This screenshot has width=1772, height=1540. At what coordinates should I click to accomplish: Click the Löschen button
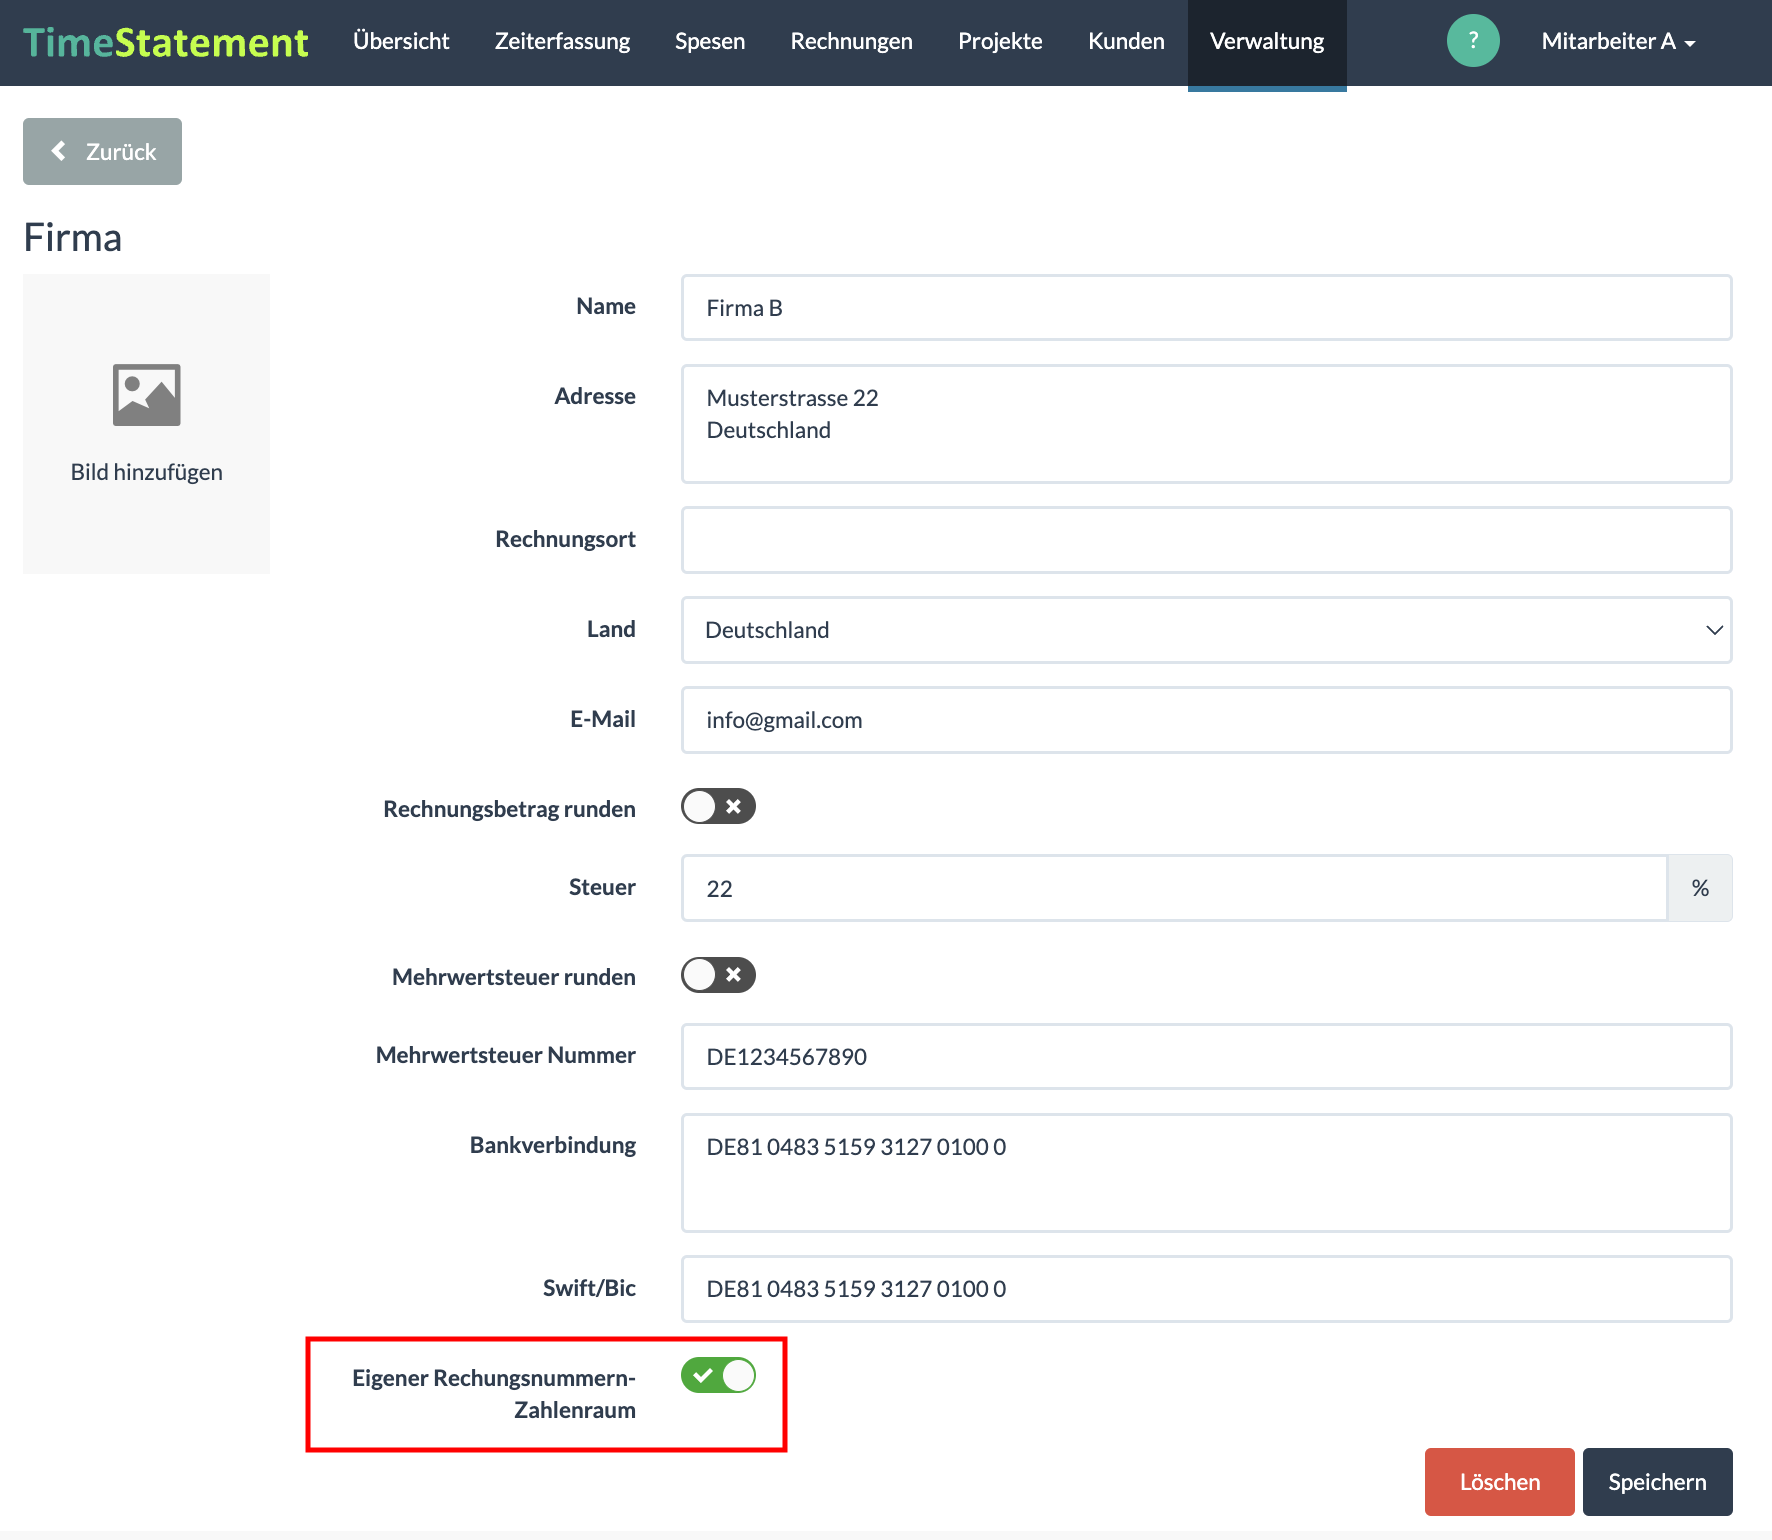coord(1499,1482)
